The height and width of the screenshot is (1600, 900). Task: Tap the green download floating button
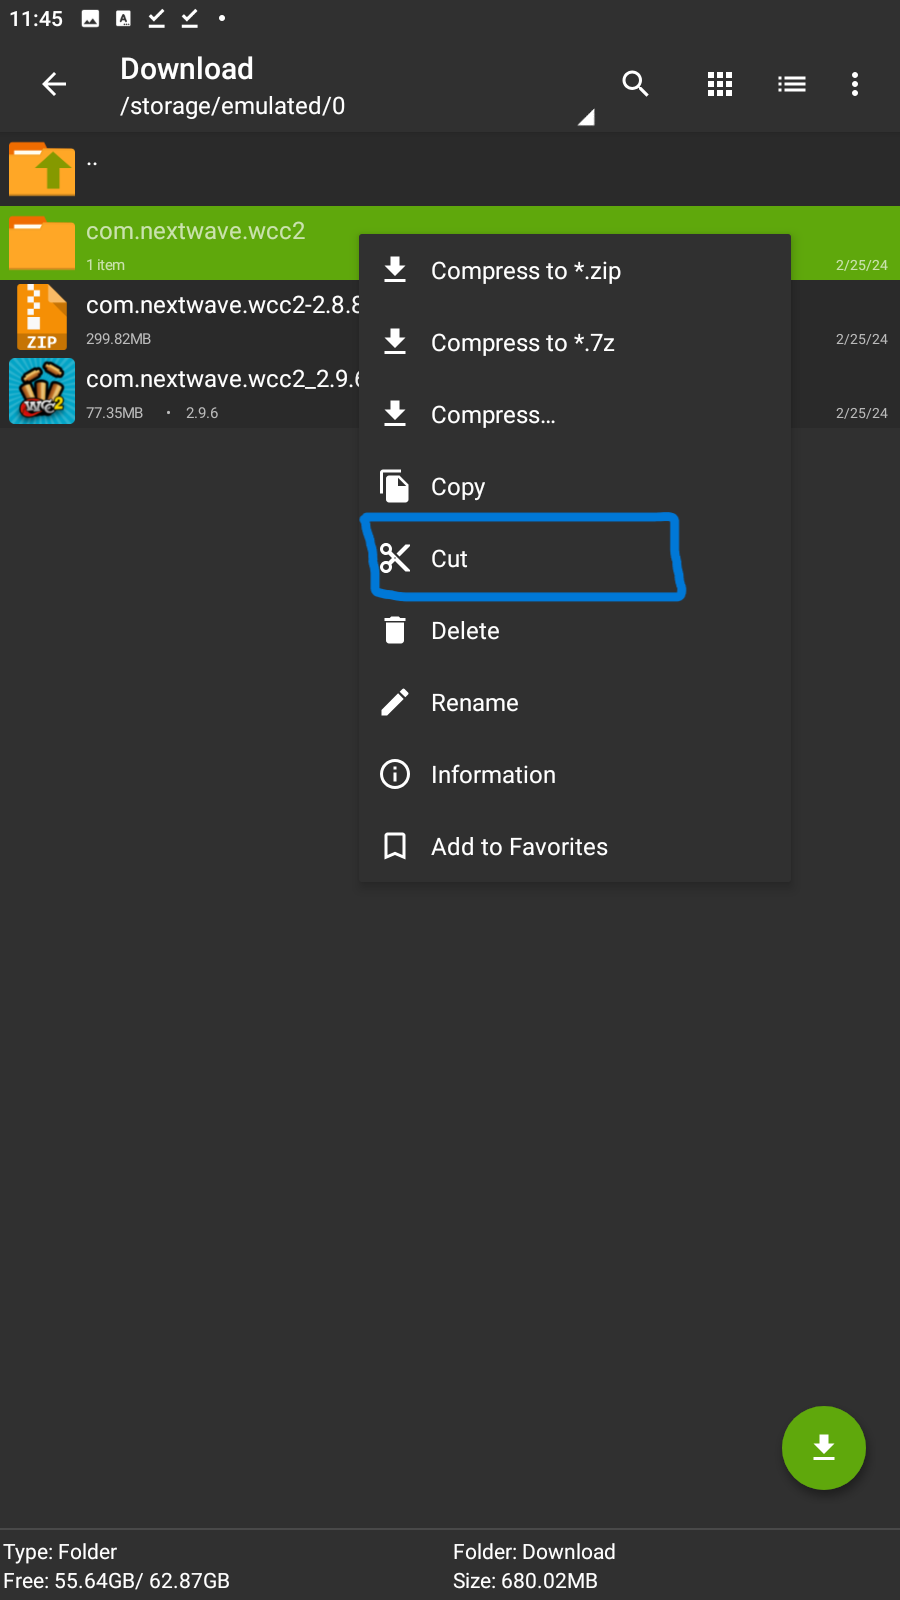[823, 1447]
